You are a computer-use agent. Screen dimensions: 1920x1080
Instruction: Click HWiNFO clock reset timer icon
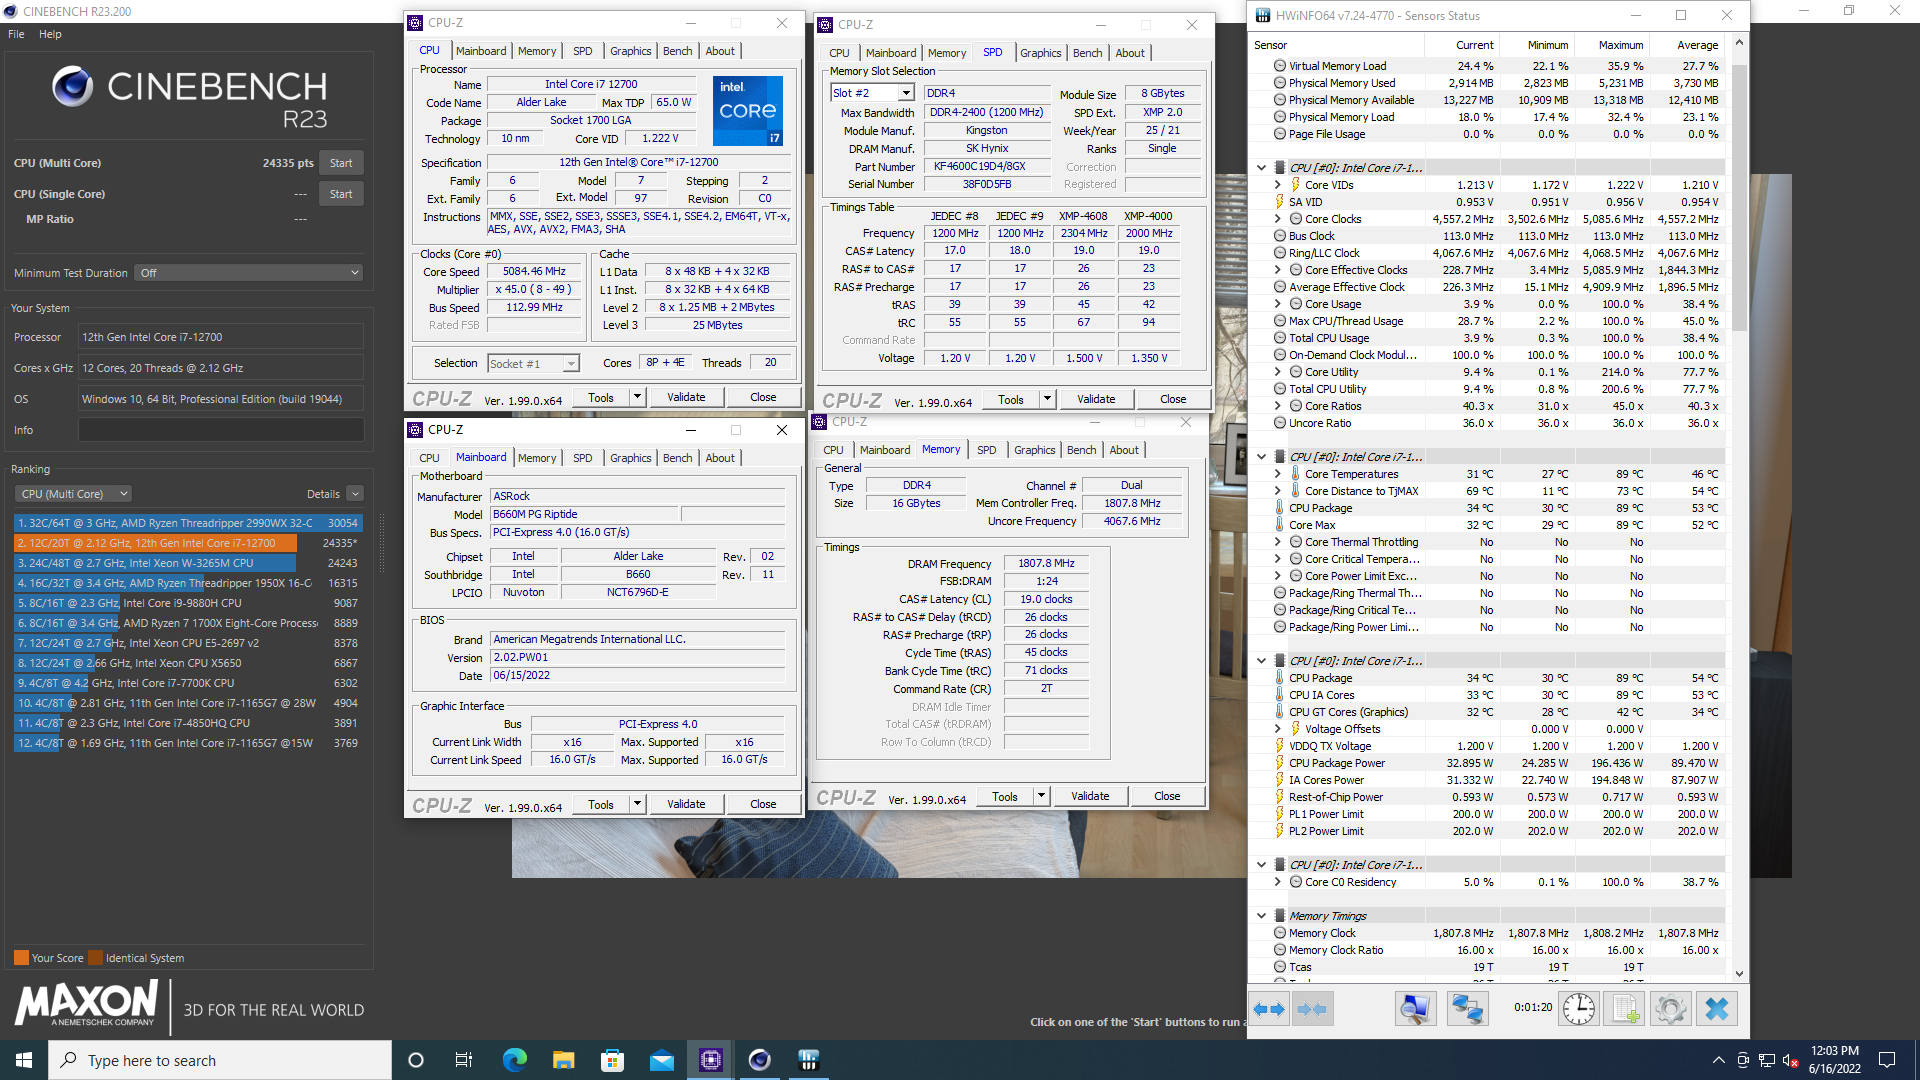coord(1579,1009)
